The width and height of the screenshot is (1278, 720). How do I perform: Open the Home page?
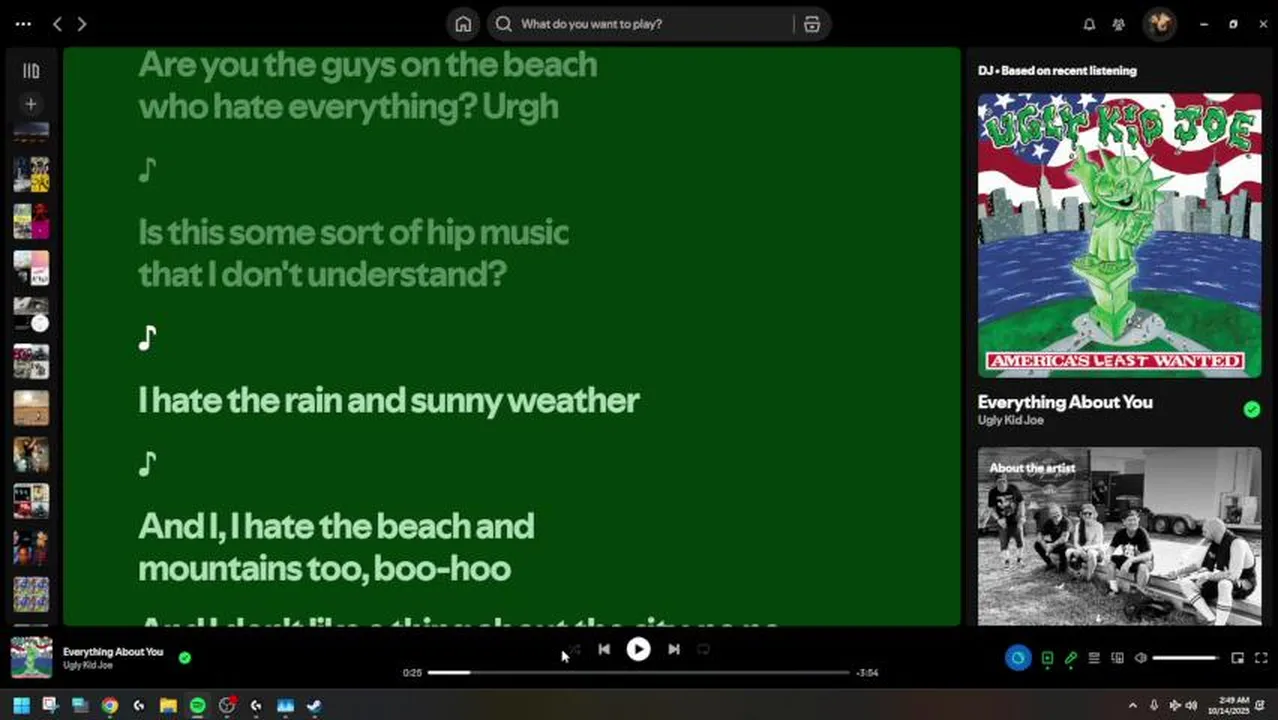pyautogui.click(x=463, y=24)
